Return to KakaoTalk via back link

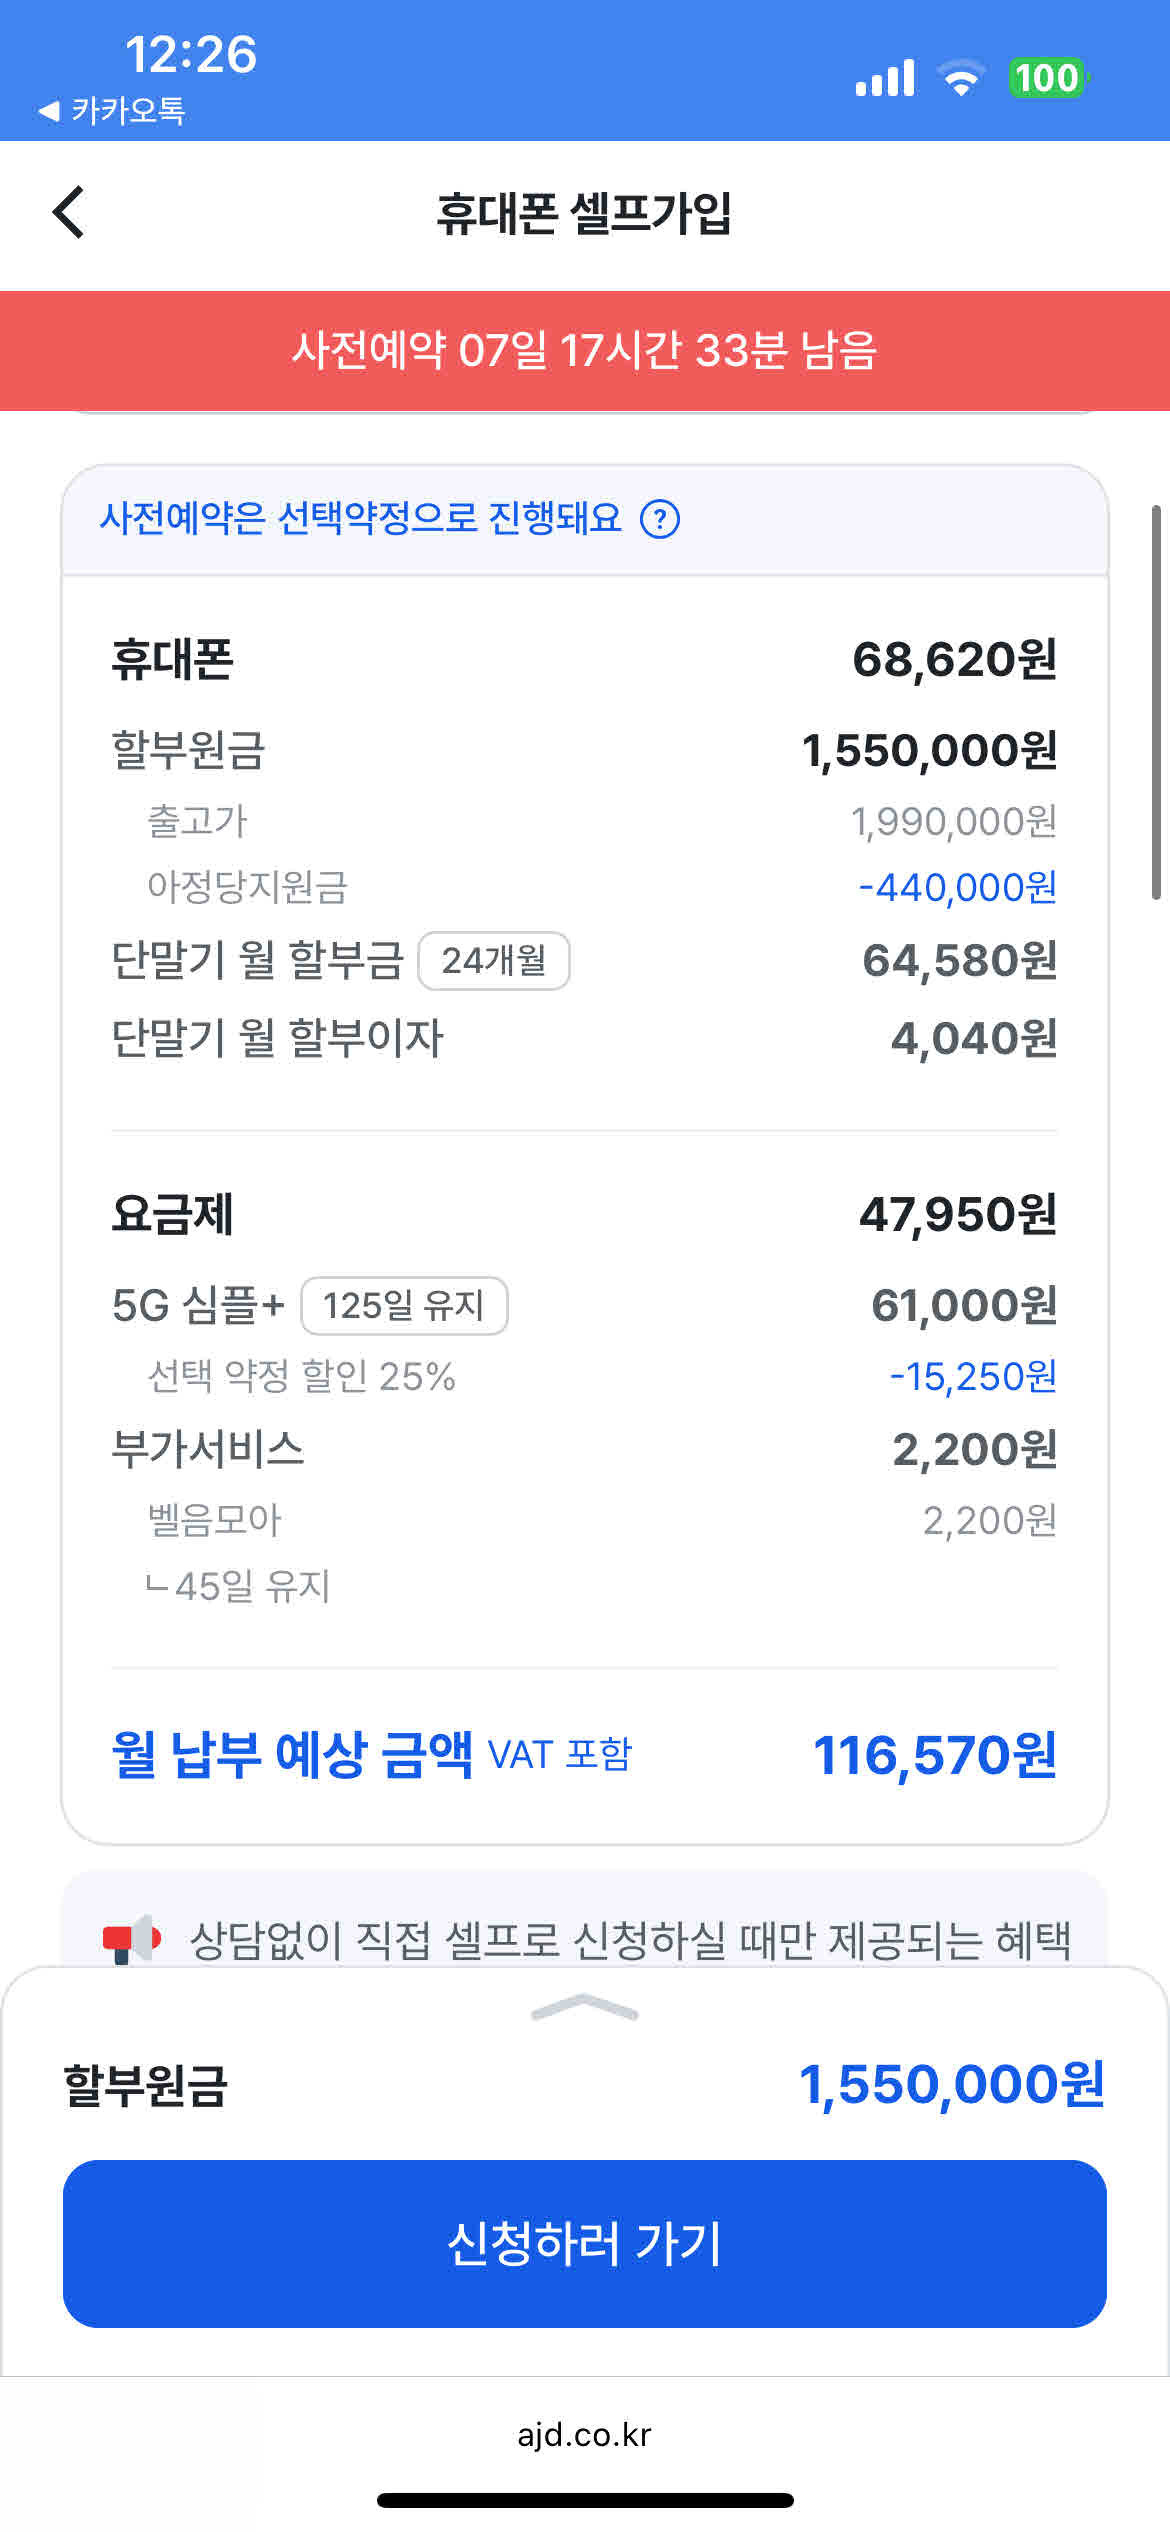pos(112,110)
